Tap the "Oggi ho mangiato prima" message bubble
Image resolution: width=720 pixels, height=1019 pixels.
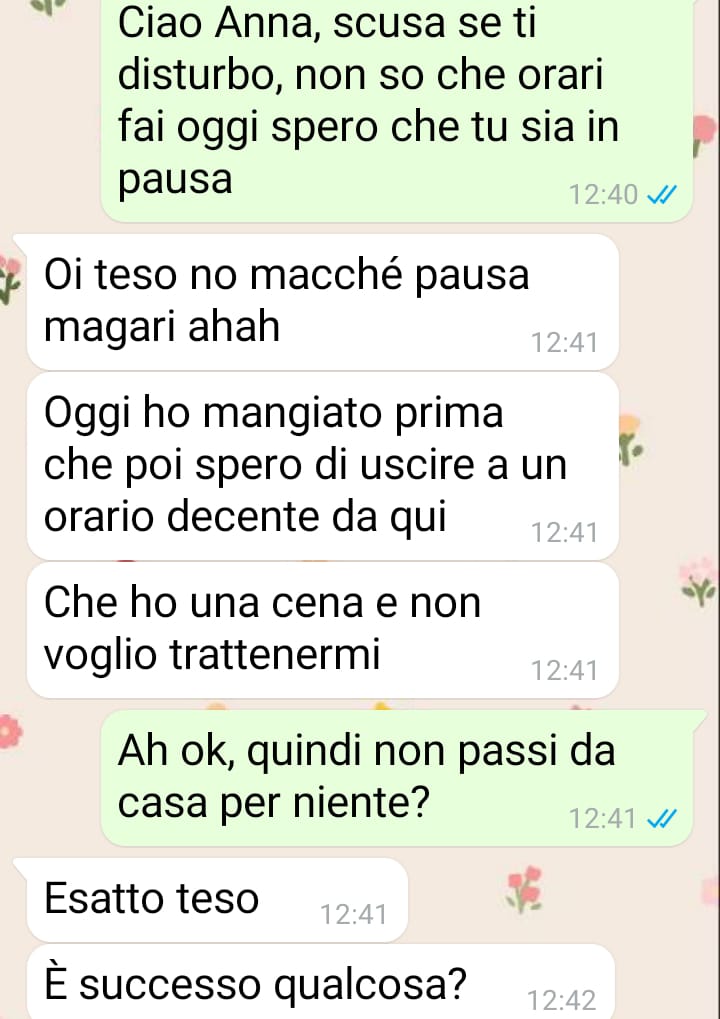point(322,466)
